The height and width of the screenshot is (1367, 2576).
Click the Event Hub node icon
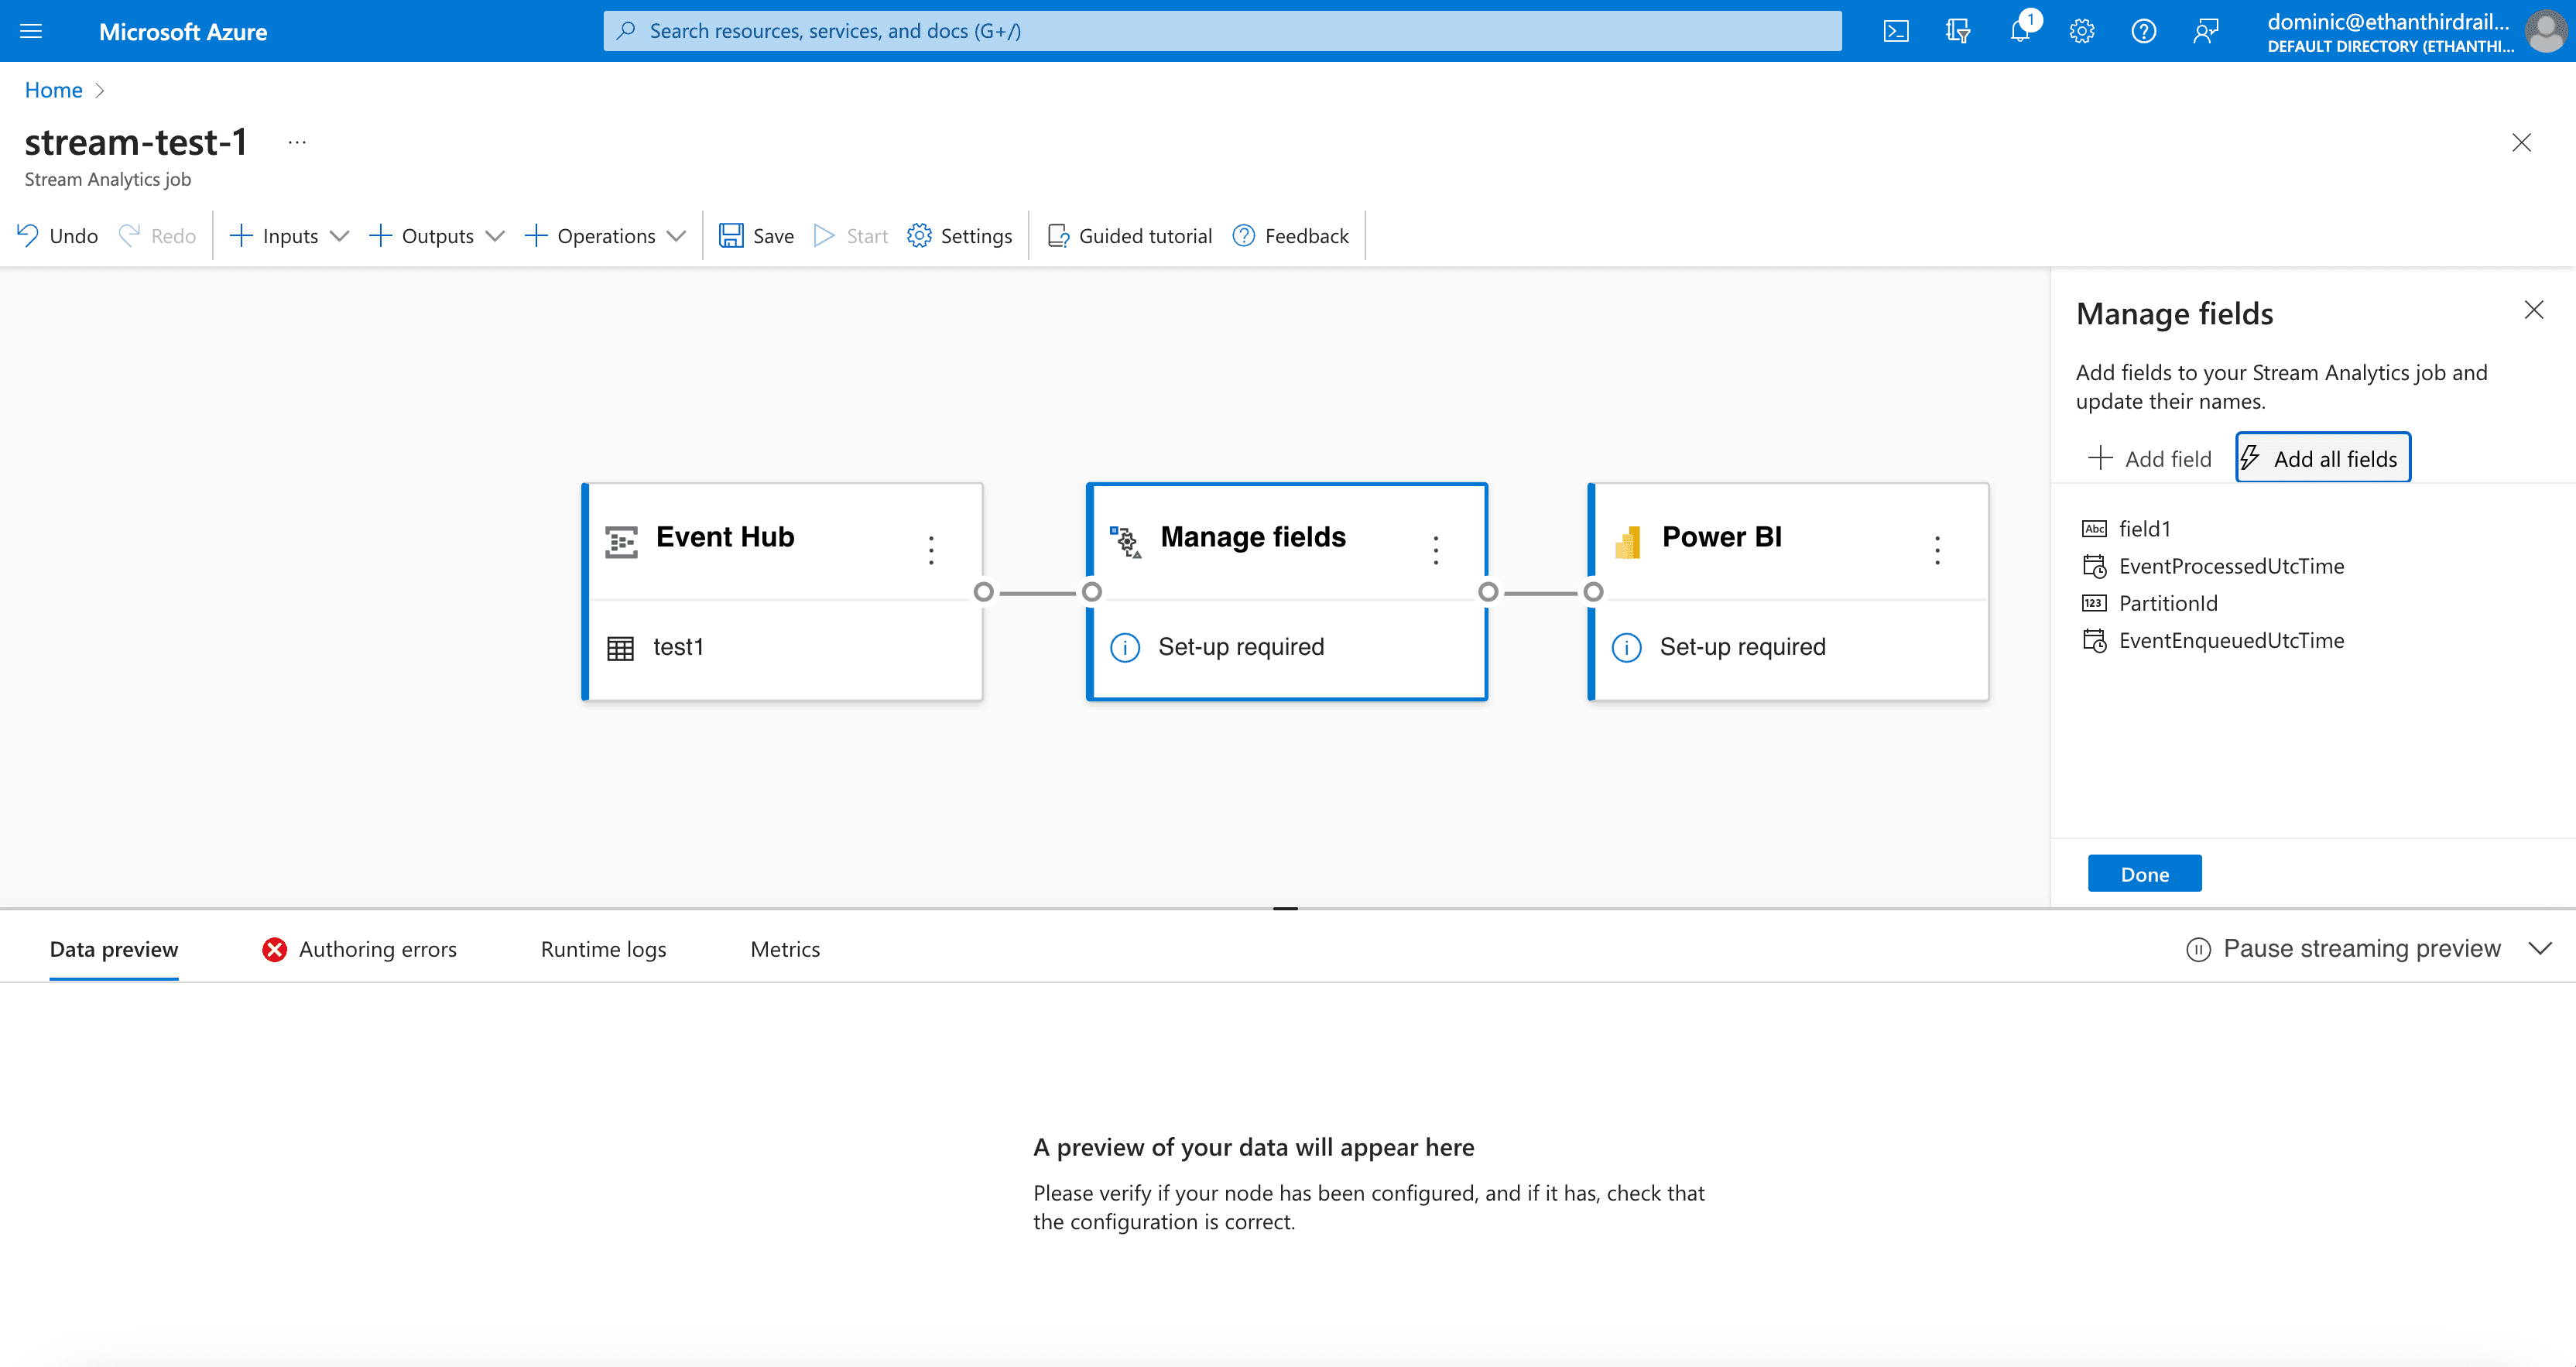tap(621, 541)
